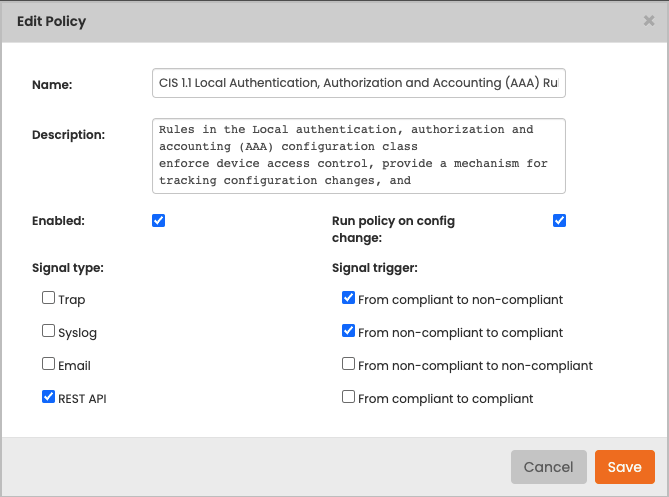Uncheck the REST API signal type

tap(48, 397)
